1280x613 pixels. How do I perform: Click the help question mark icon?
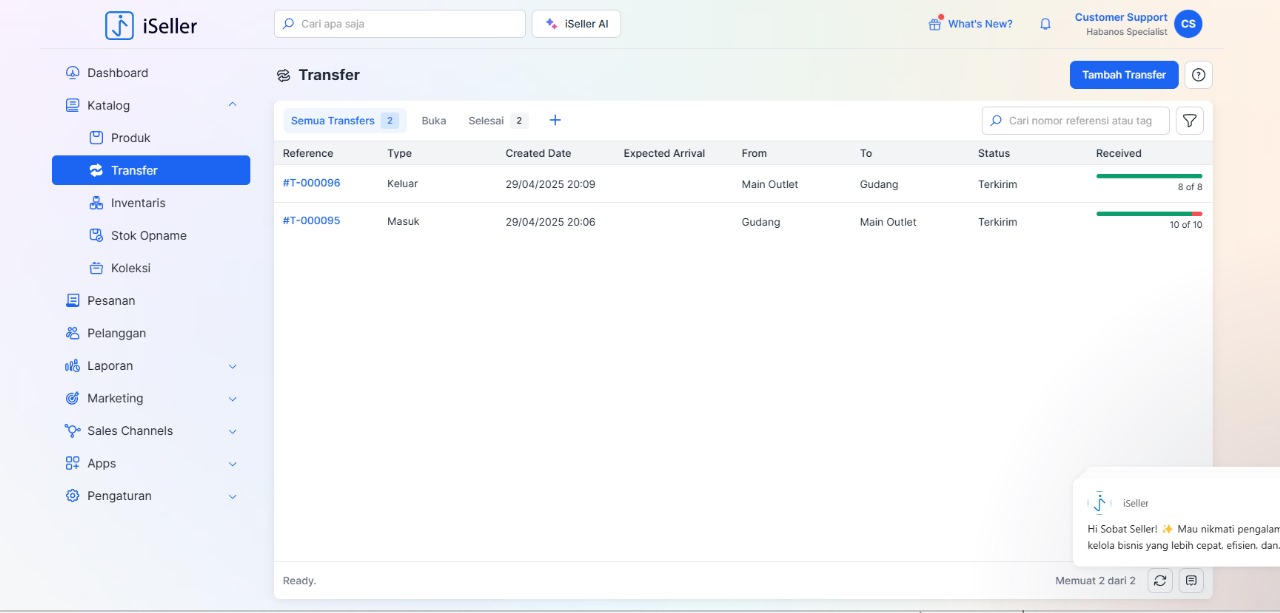coord(1198,75)
